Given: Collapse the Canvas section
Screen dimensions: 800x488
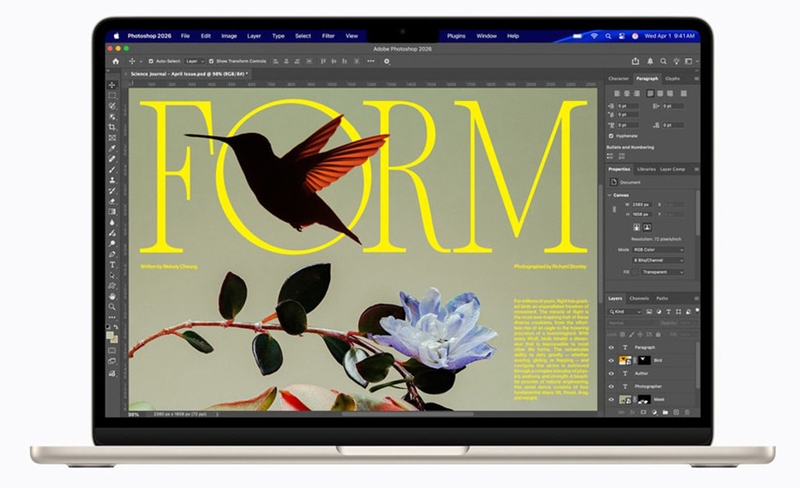Looking at the screenshot, I should [609, 195].
